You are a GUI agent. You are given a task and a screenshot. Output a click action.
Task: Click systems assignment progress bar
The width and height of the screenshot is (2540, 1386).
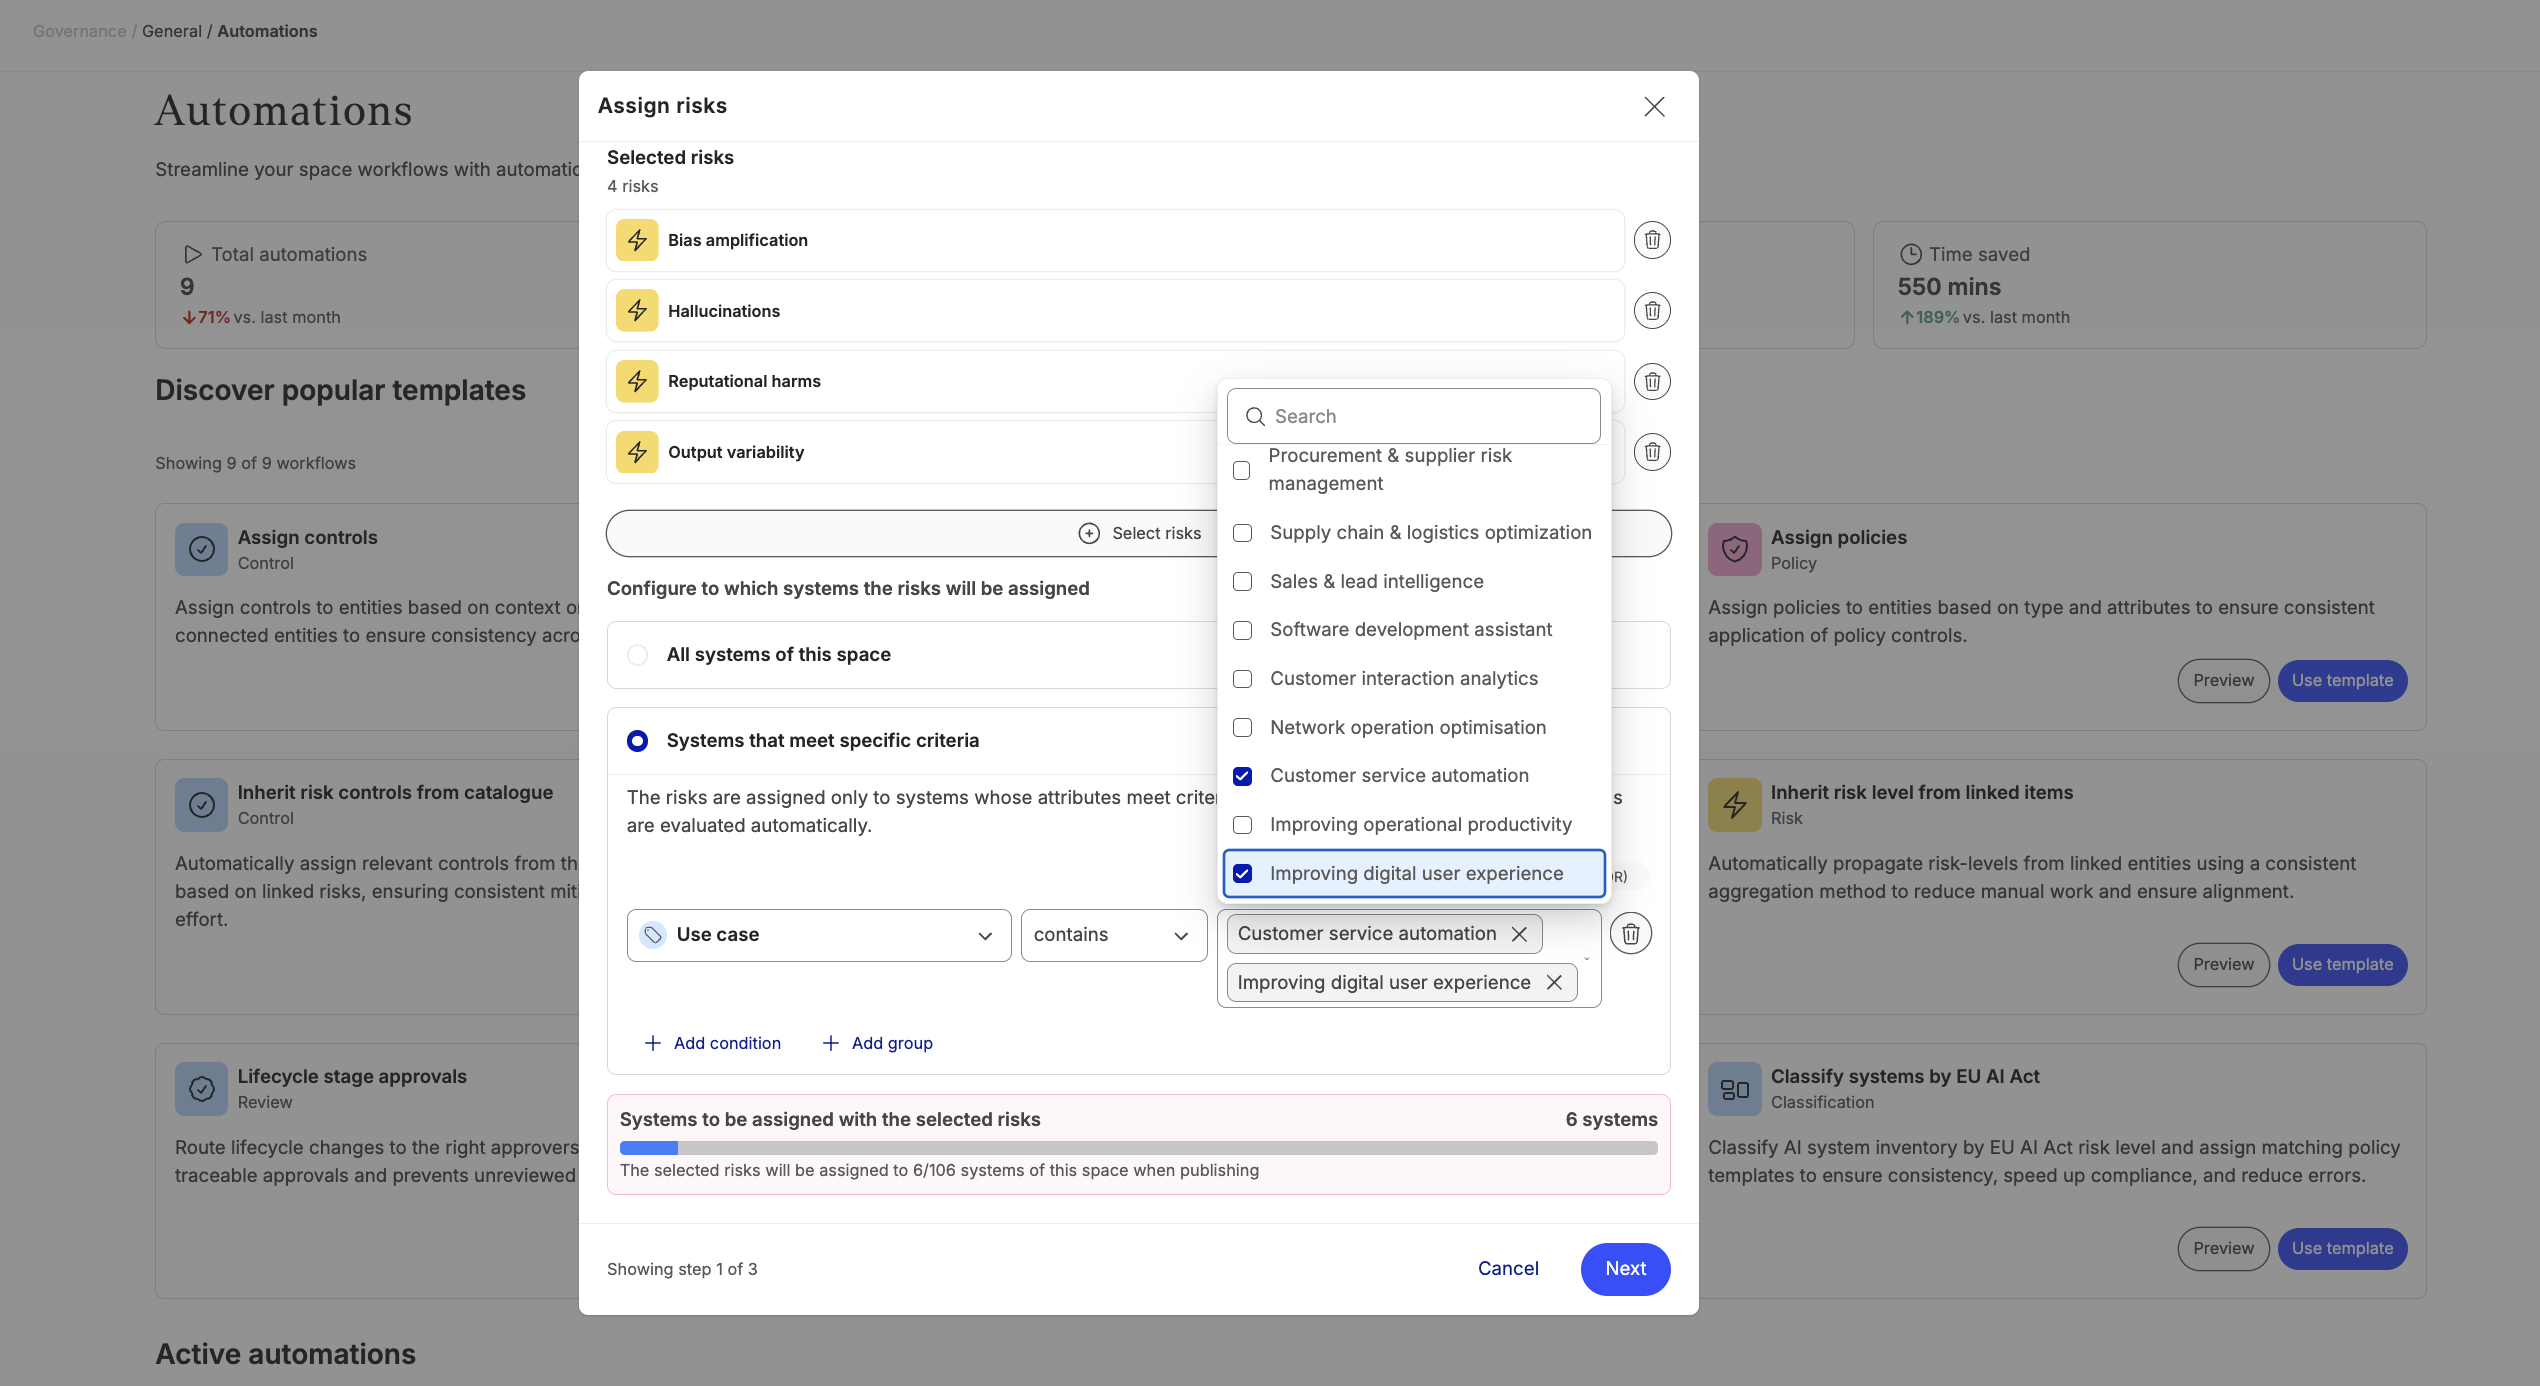click(x=1138, y=1148)
